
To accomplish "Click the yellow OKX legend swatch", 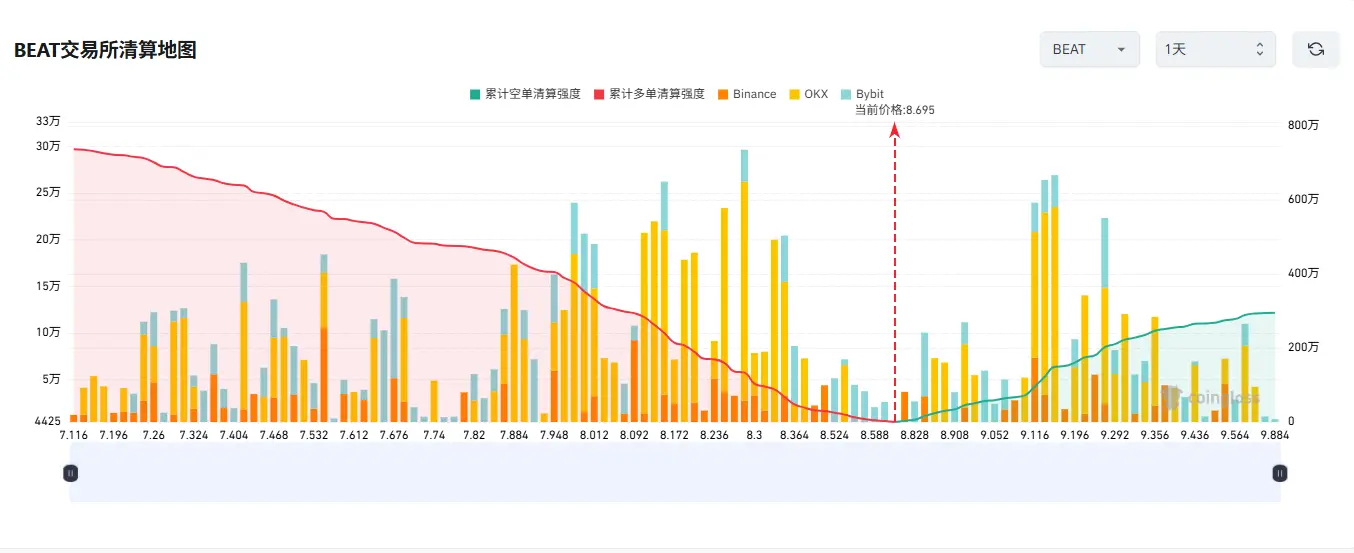I will (794, 94).
